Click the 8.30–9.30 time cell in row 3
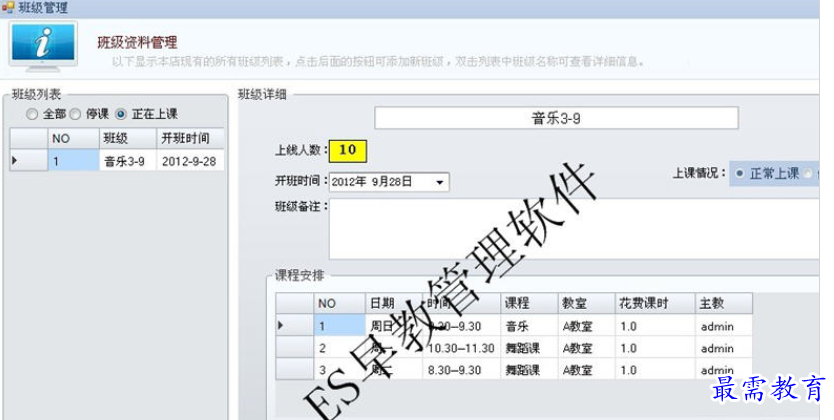Screen dimensions: 834x420 tap(461, 369)
